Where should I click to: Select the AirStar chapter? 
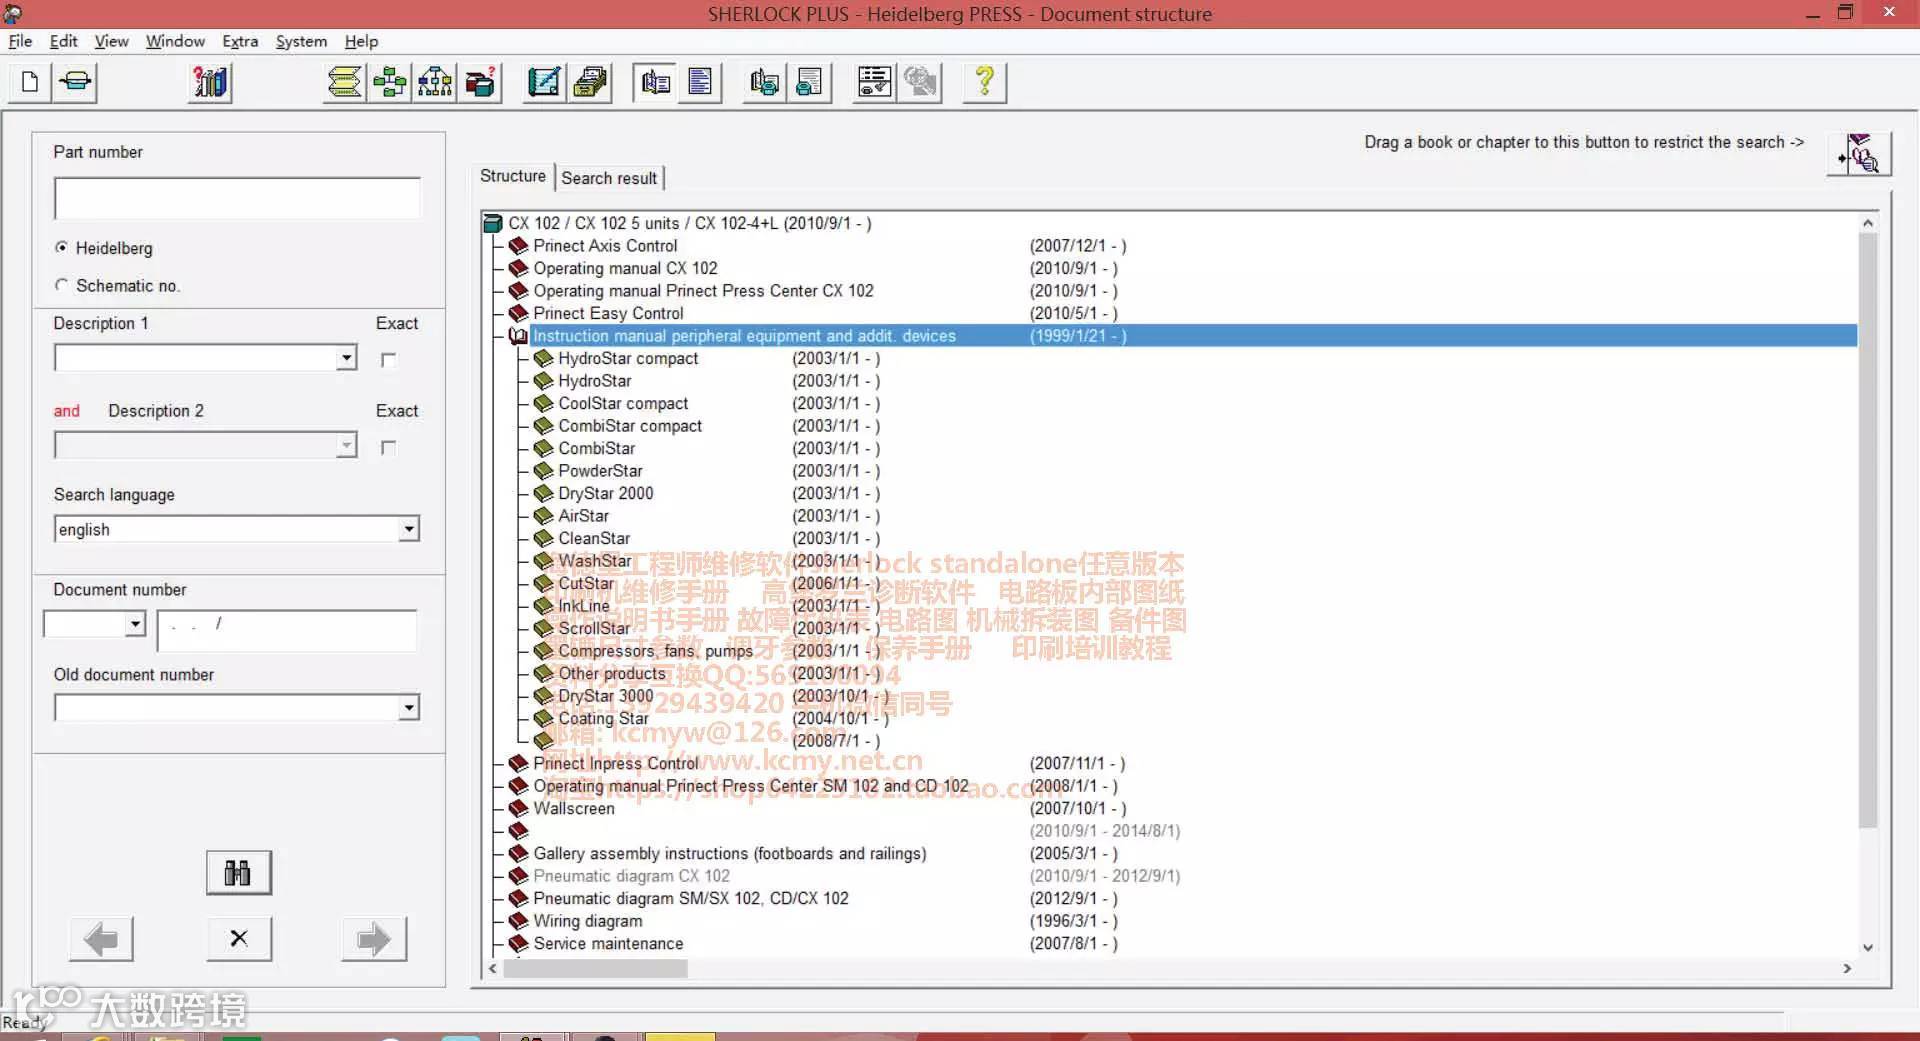coord(583,516)
